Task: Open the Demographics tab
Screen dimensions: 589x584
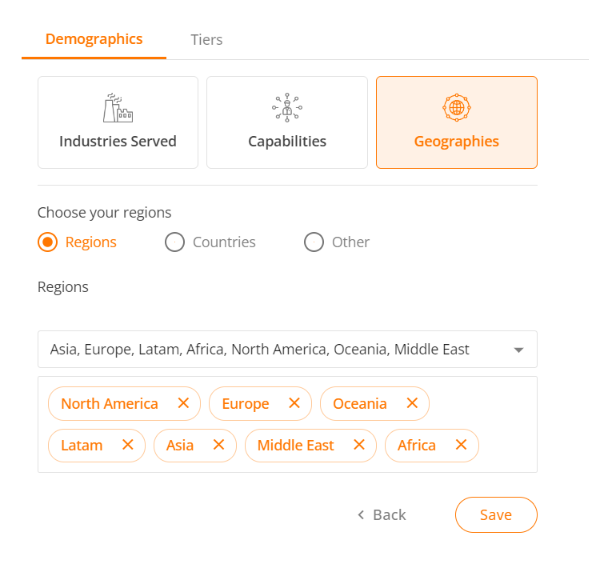Action: pos(94,39)
